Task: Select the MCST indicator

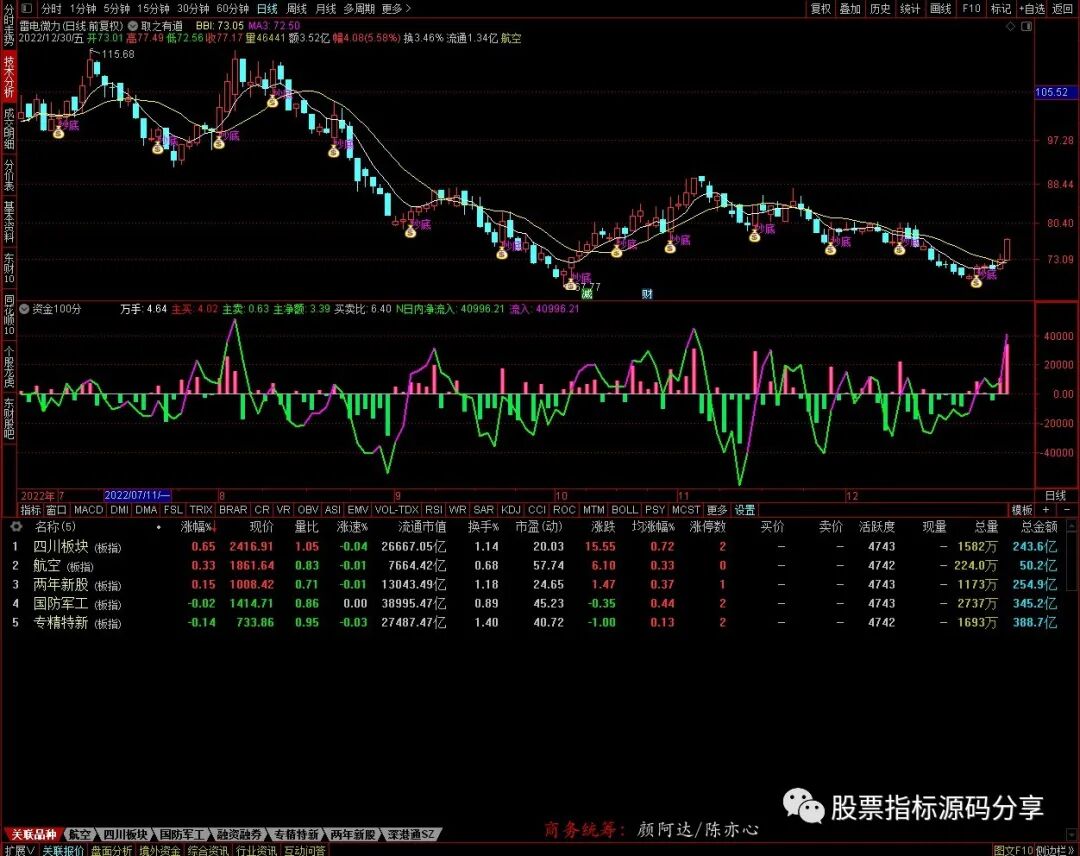Action: (x=685, y=510)
